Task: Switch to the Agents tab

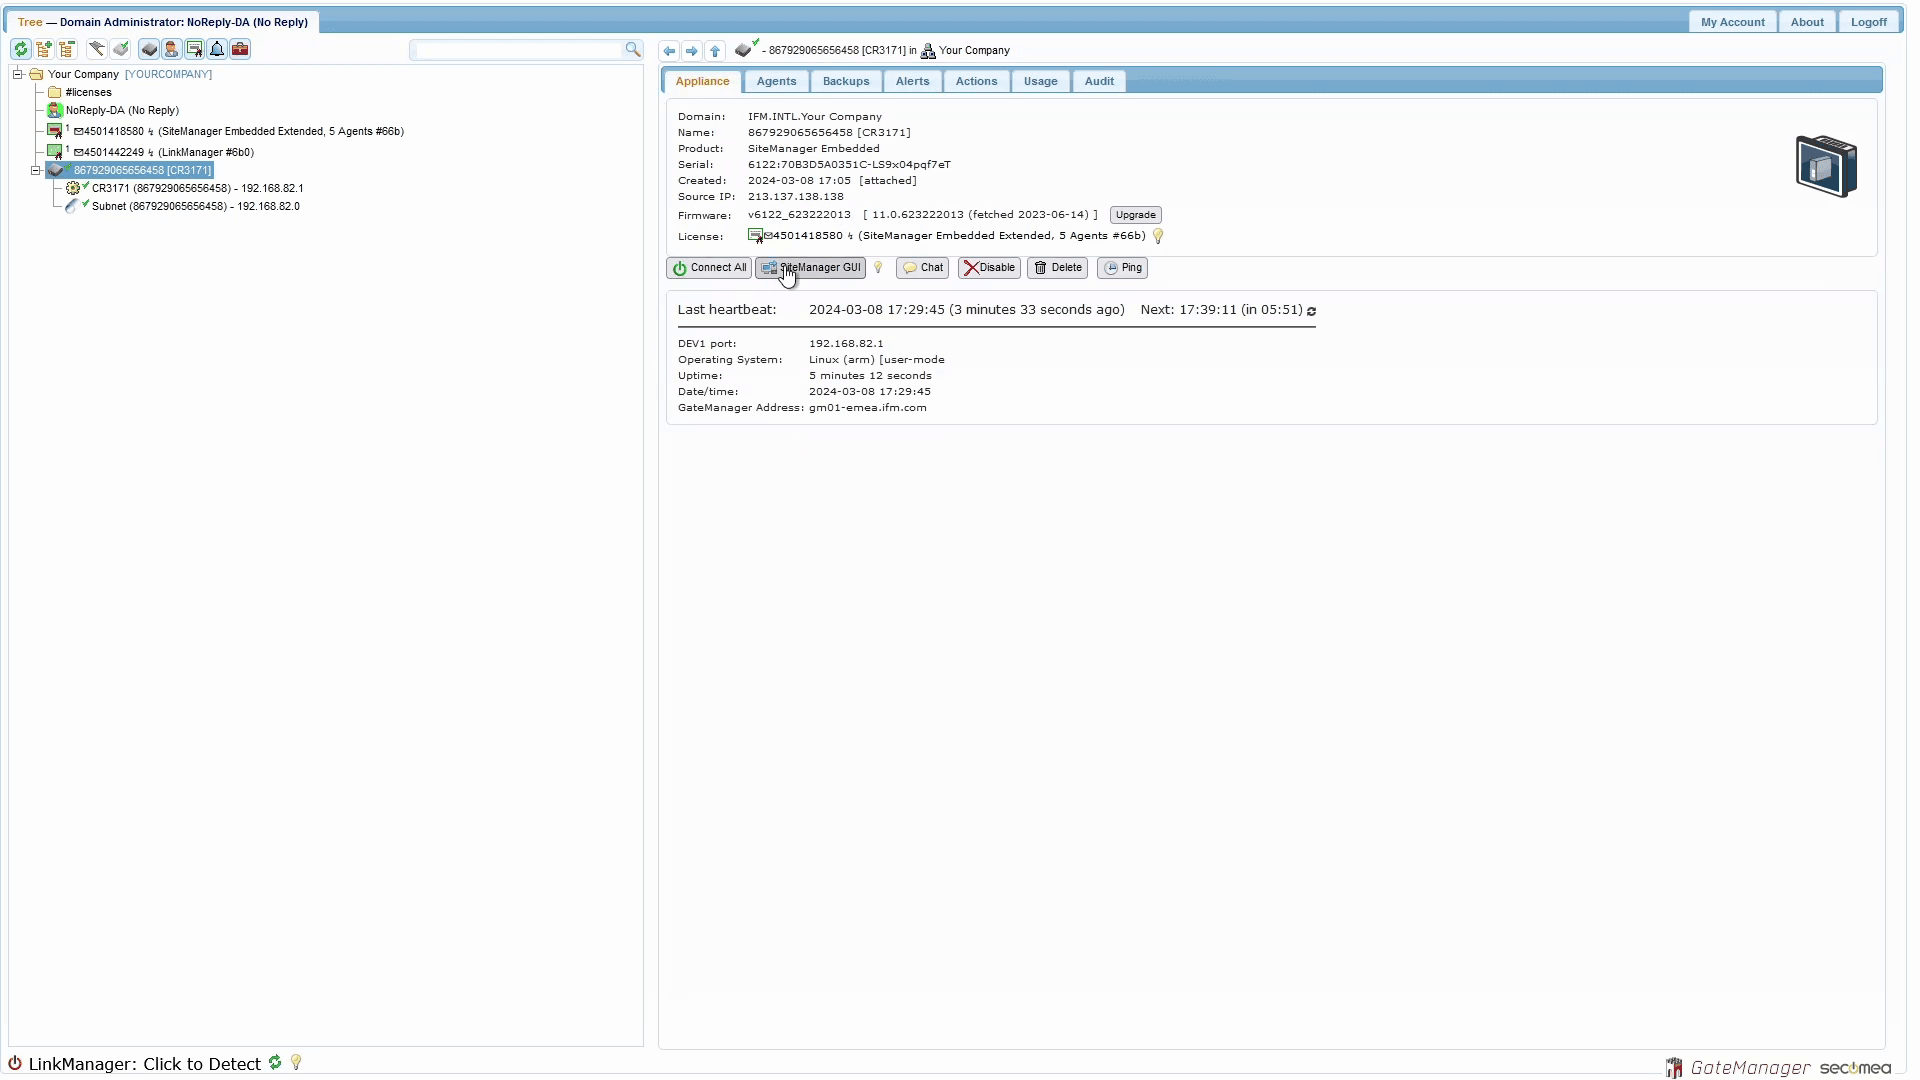Action: [x=776, y=81]
